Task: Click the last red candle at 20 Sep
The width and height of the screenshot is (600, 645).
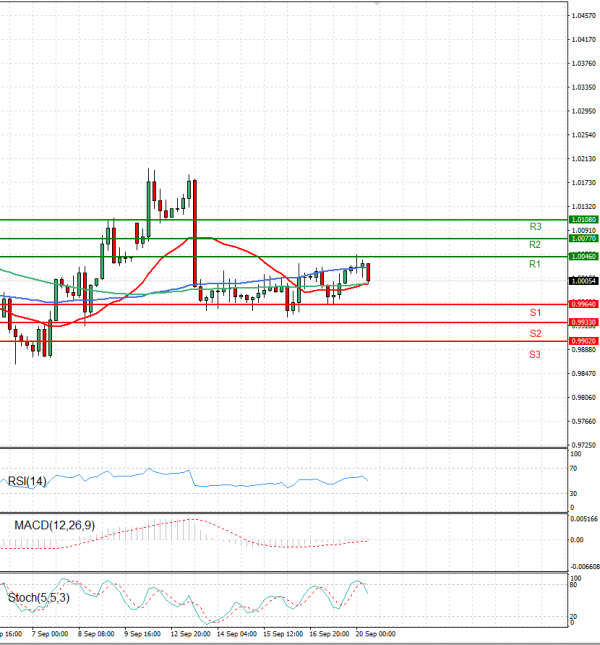Action: 368,272
